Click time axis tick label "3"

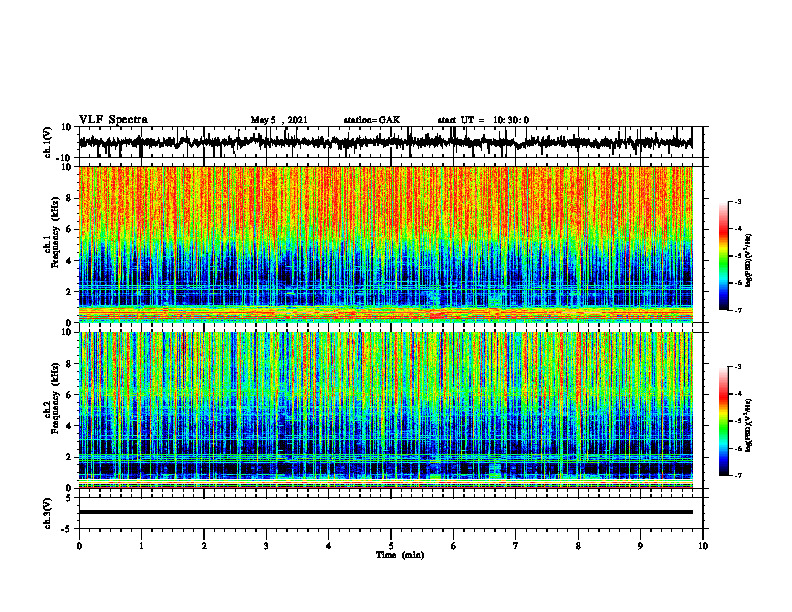[266, 546]
